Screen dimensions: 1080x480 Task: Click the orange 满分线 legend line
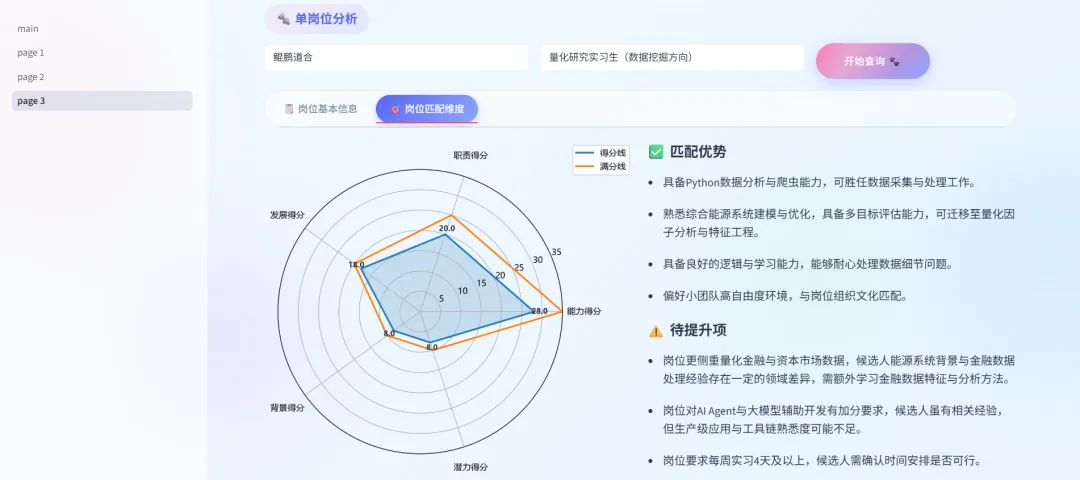(x=585, y=167)
